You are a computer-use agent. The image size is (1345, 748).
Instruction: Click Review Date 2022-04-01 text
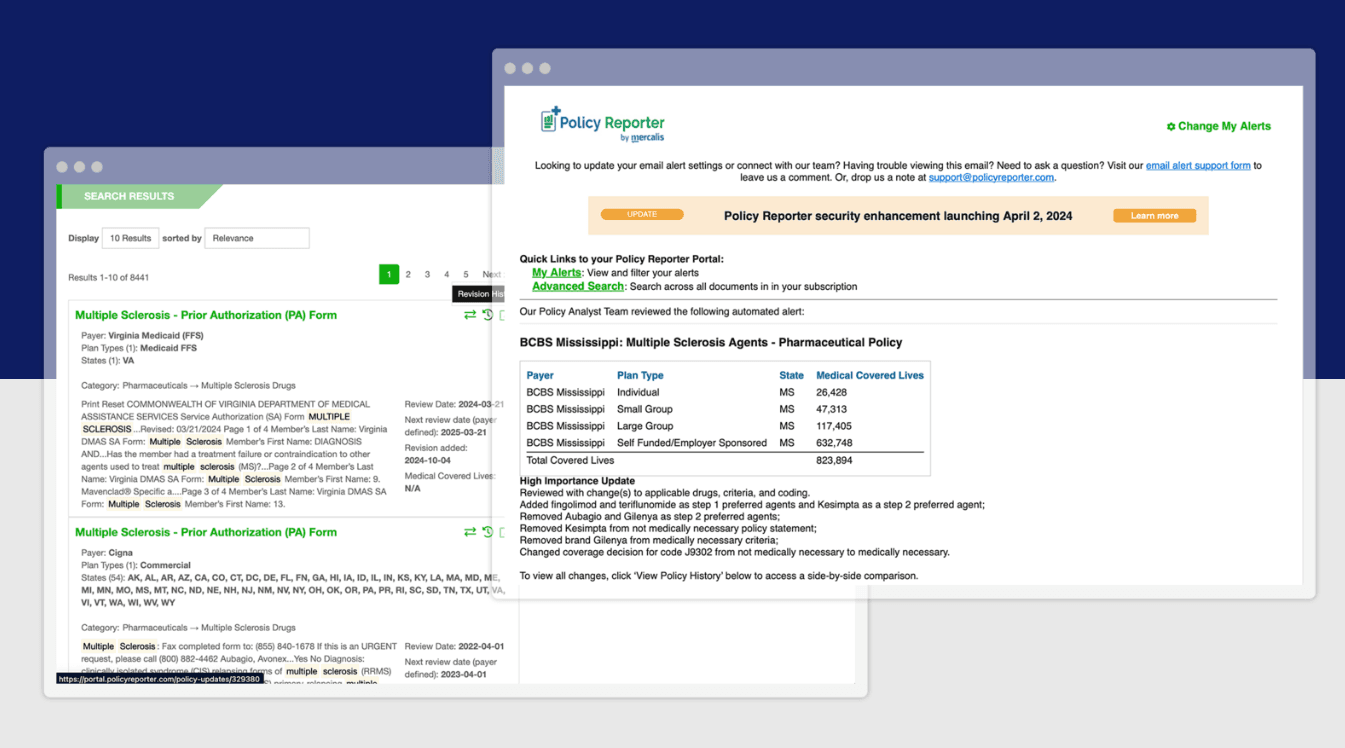point(455,646)
